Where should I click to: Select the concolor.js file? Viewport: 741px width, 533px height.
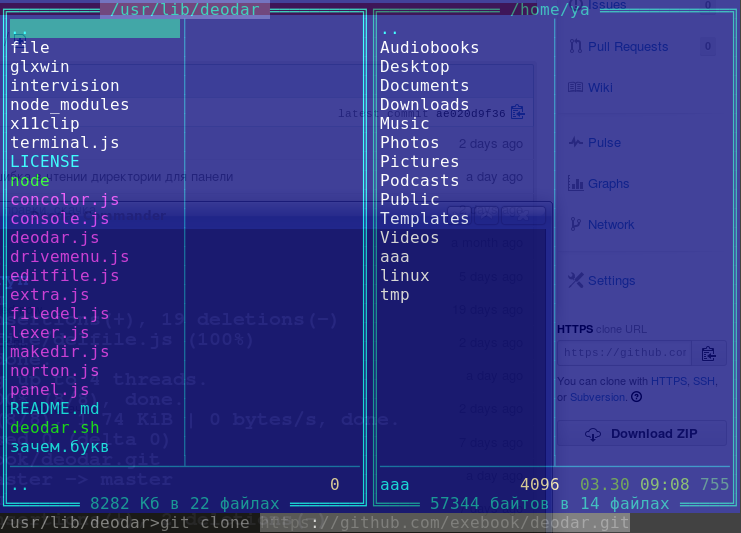(65, 199)
